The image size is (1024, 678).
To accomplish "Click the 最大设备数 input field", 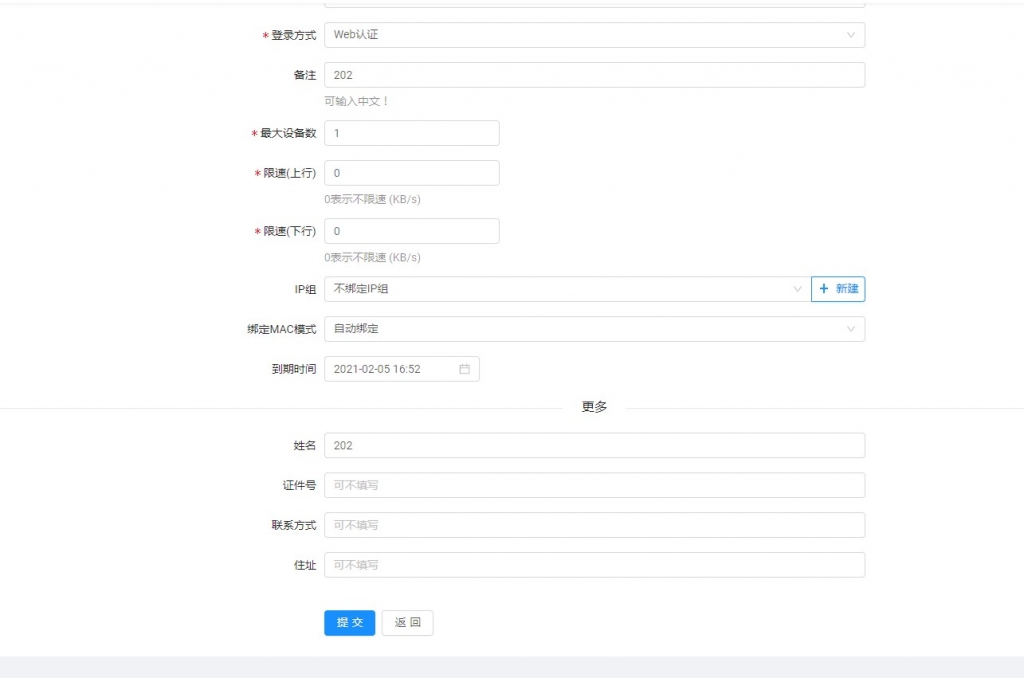I will [x=411, y=133].
